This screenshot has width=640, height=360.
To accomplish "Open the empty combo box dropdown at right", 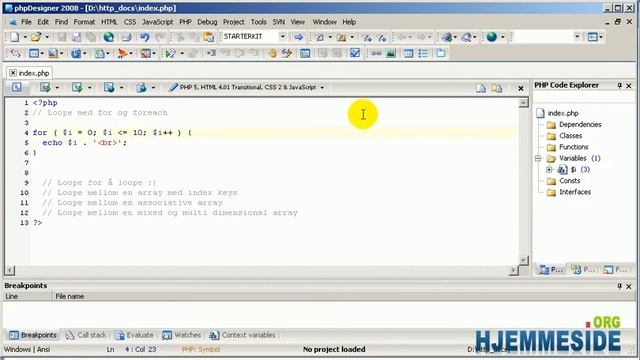I will click(577, 37).
